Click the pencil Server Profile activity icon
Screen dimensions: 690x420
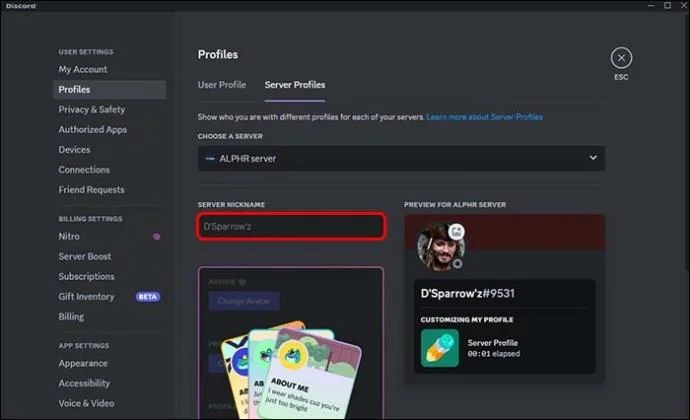pos(439,348)
